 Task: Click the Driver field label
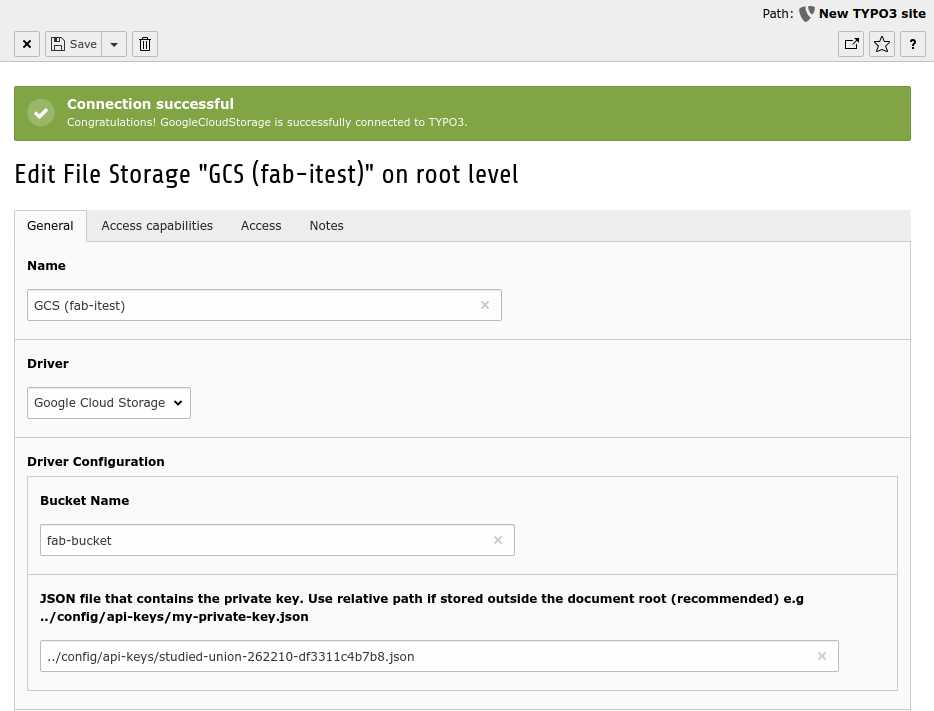(x=48, y=364)
